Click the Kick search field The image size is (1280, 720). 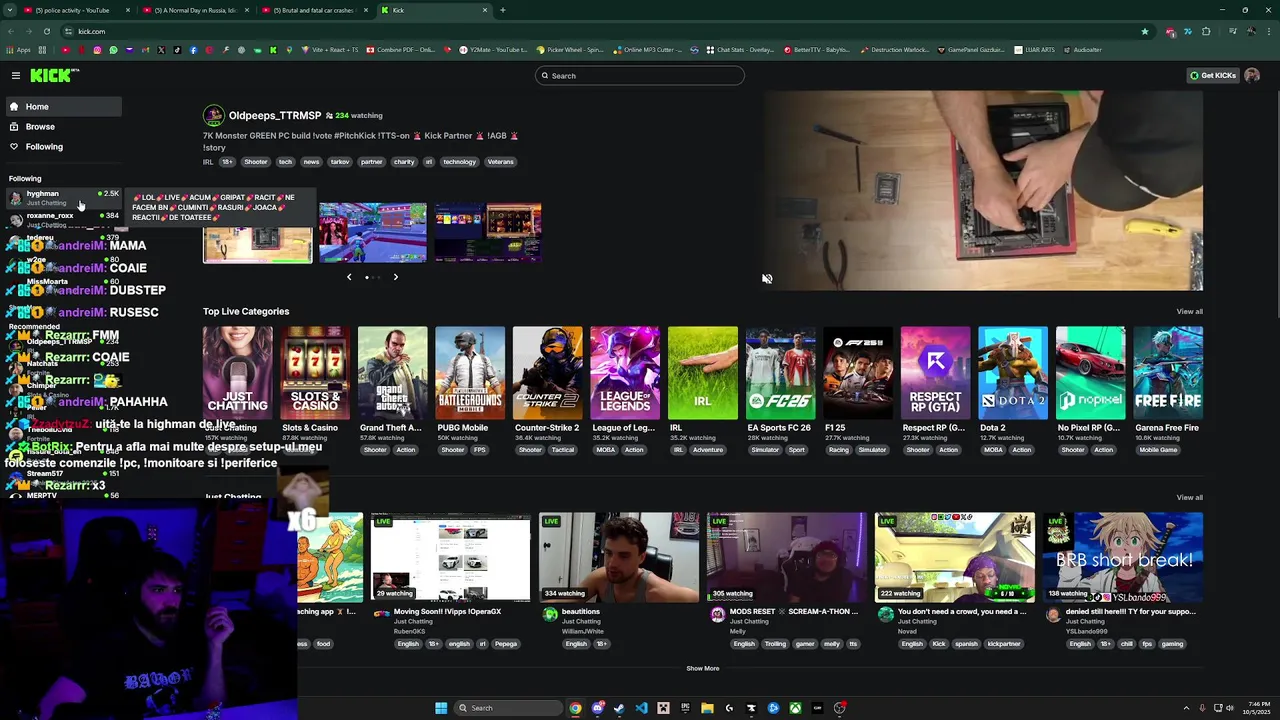point(640,76)
